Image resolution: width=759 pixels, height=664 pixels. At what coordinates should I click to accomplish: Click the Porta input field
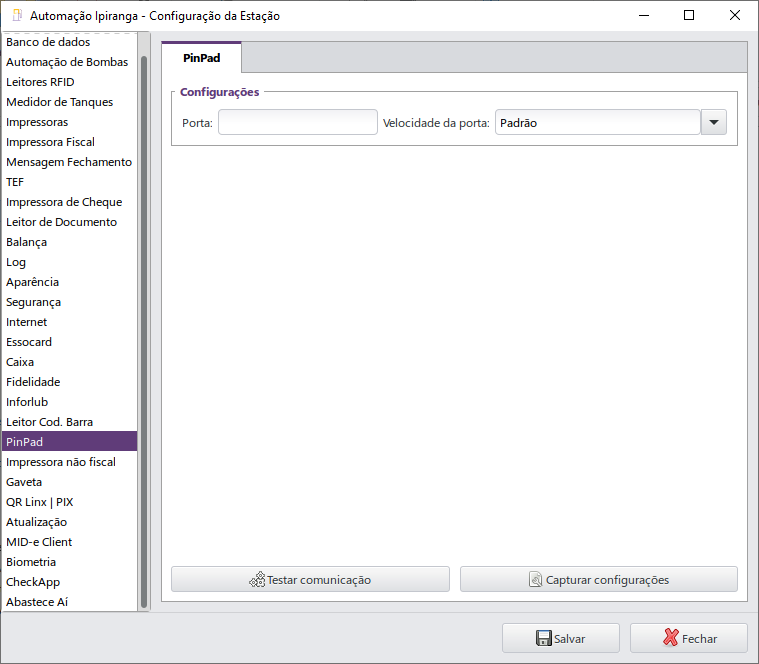click(298, 122)
